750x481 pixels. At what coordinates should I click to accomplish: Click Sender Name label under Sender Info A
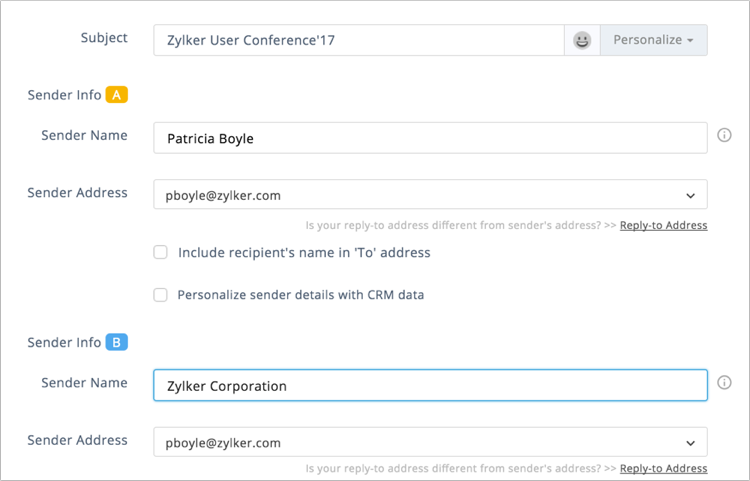click(84, 135)
